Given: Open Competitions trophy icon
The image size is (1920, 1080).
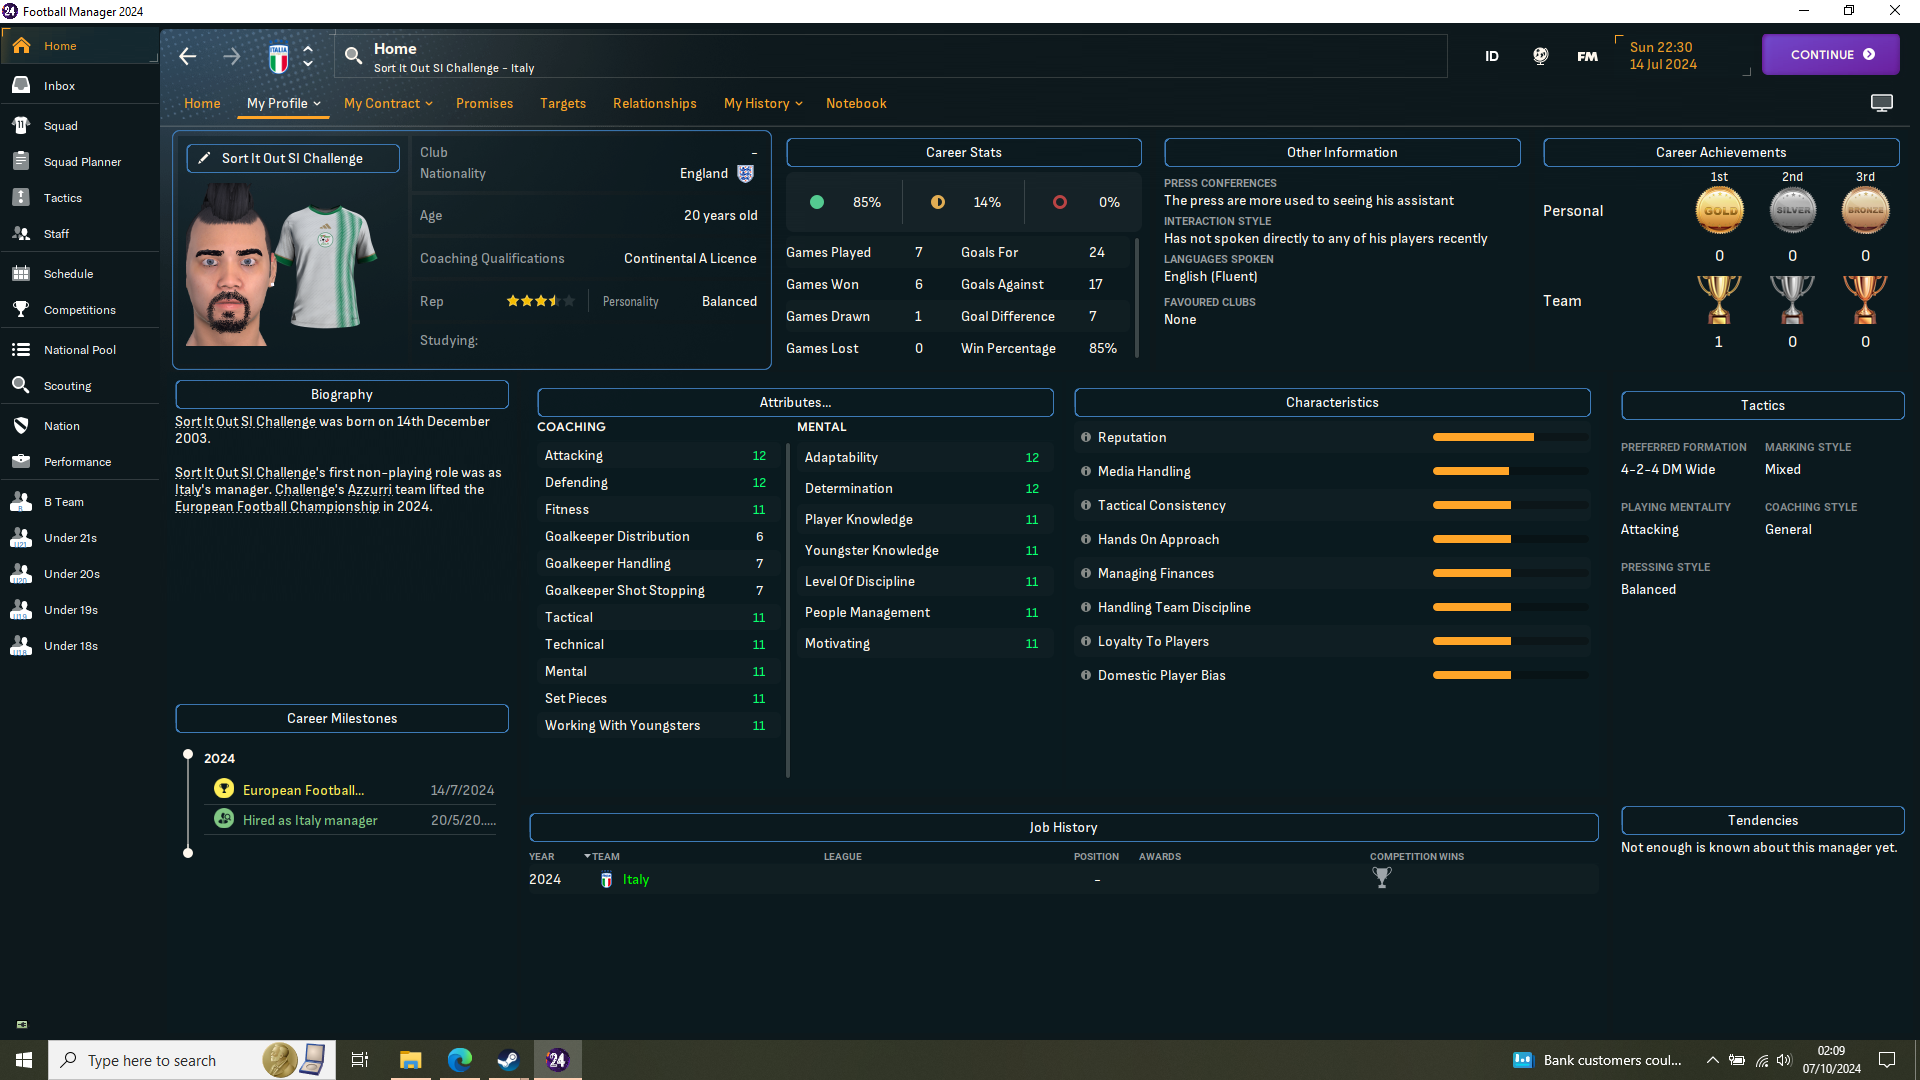Looking at the screenshot, I should pos(21,310).
